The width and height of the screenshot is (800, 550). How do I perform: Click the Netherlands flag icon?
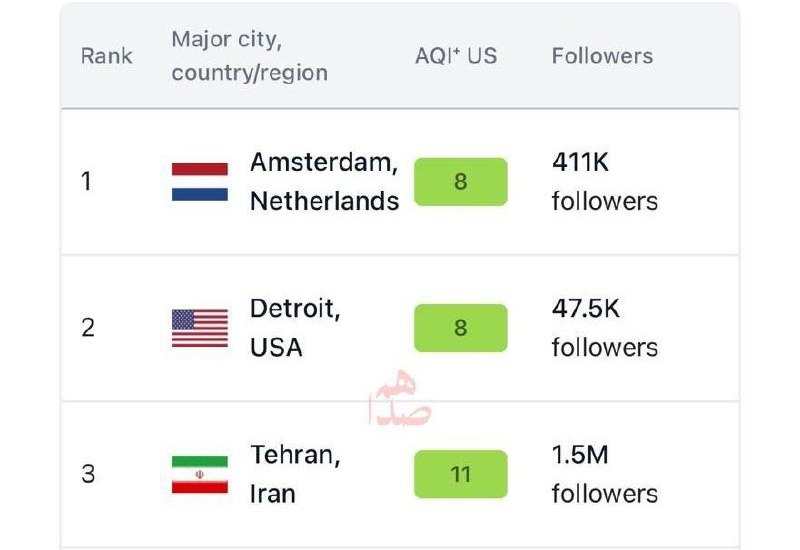coord(199,182)
